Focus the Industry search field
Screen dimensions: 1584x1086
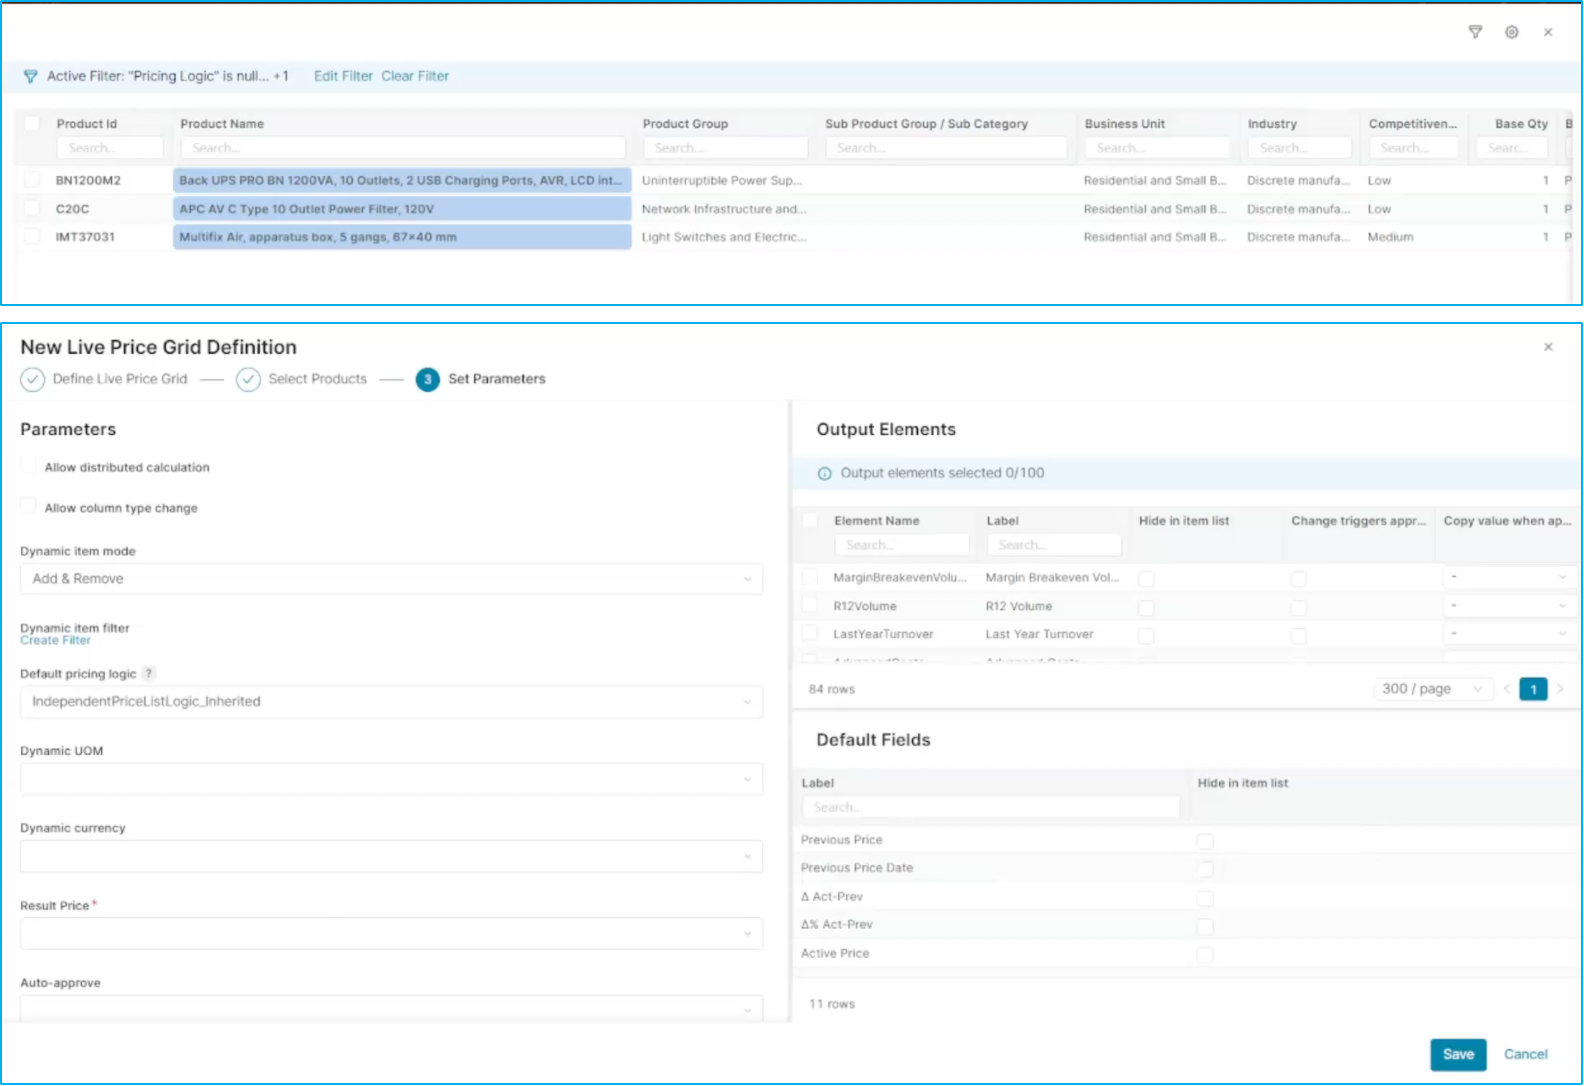1299,148
